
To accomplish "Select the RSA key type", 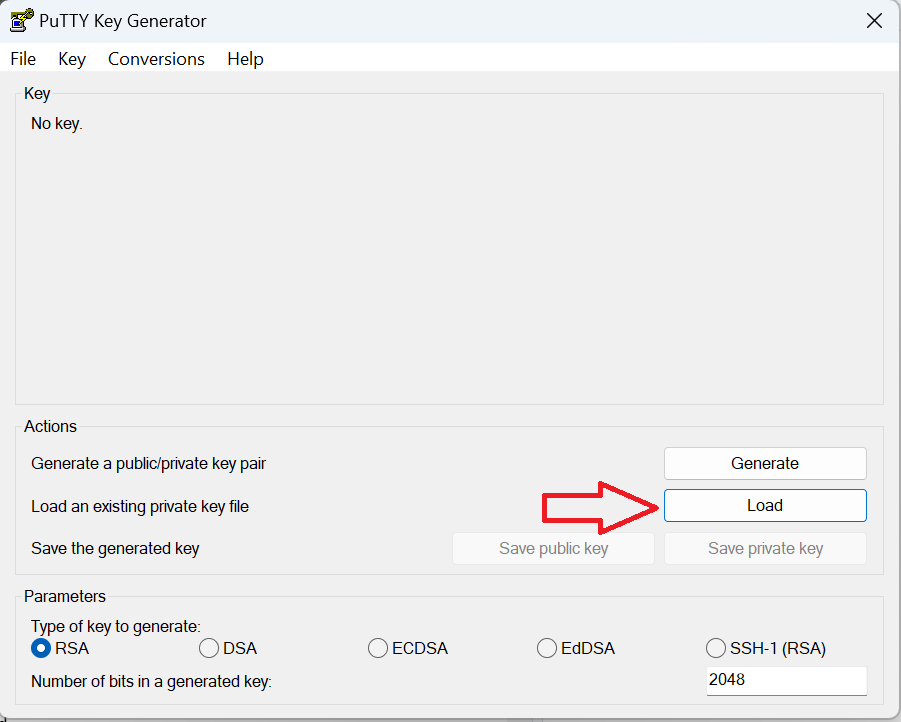I will pyautogui.click(x=60, y=648).
